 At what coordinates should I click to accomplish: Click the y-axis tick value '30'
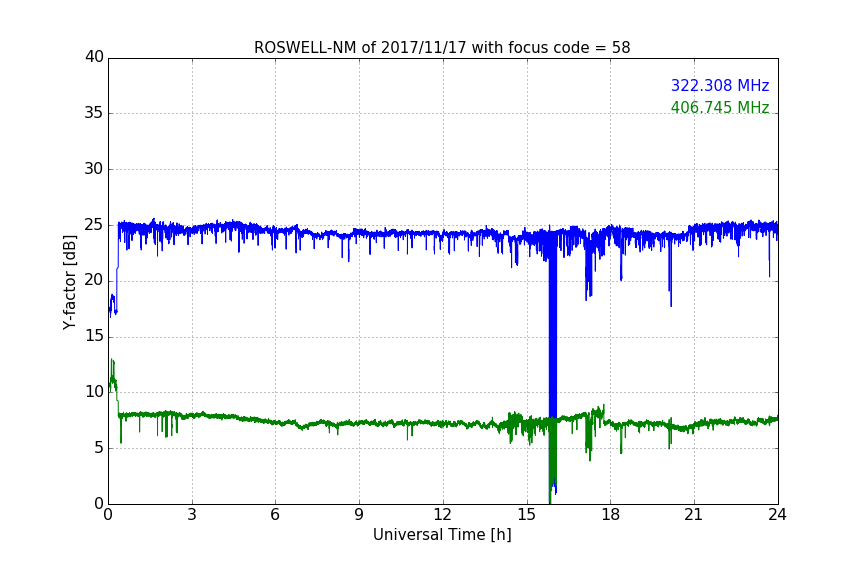click(94, 169)
